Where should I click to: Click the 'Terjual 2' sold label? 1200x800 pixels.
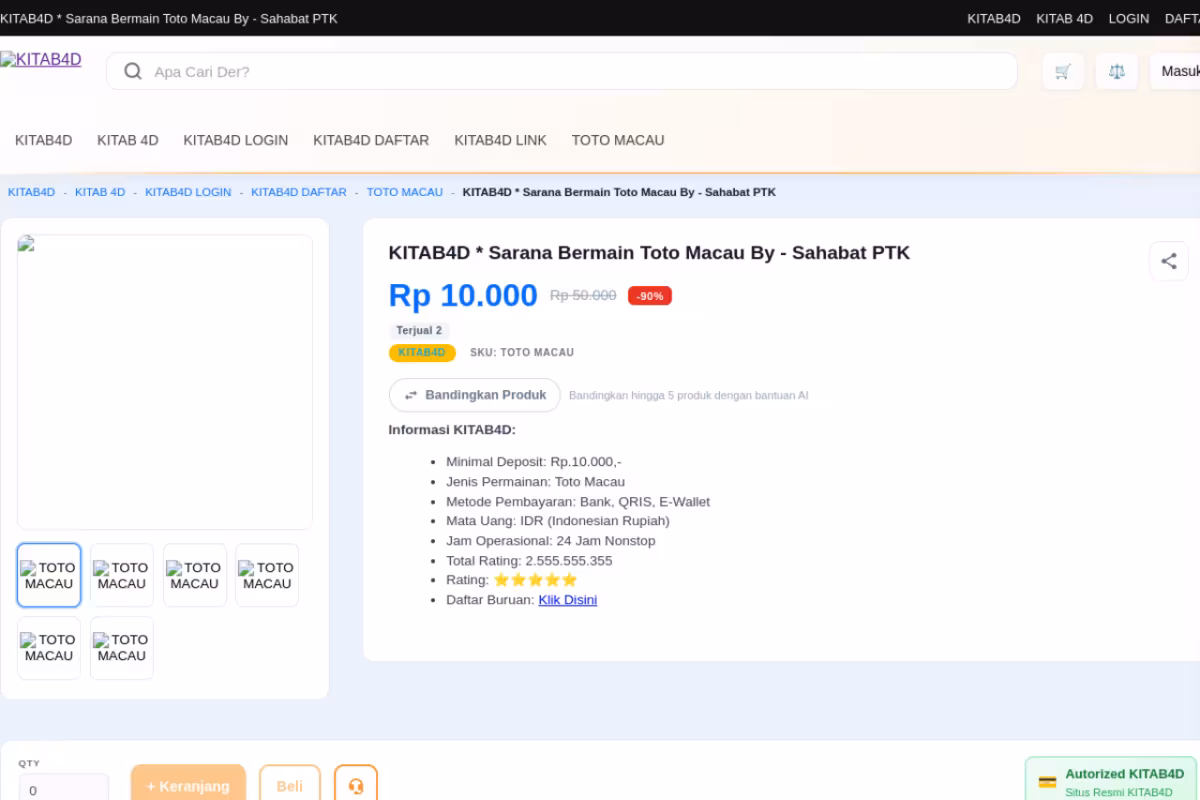(419, 331)
